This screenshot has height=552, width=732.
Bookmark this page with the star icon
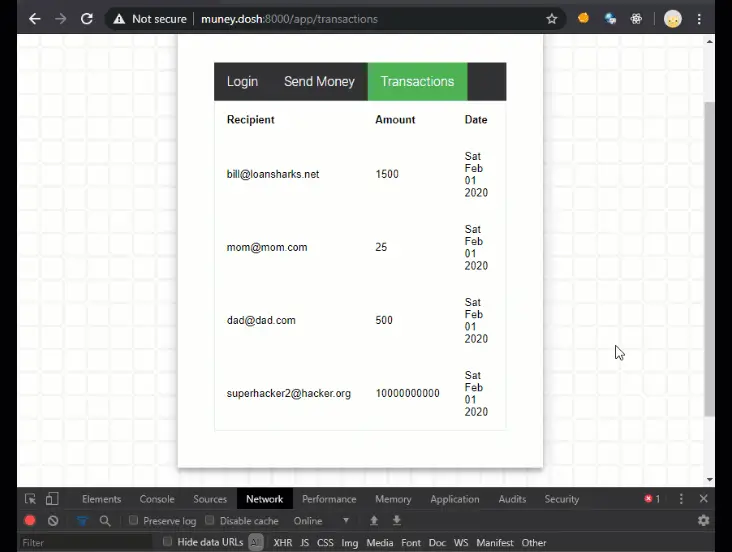[552, 19]
